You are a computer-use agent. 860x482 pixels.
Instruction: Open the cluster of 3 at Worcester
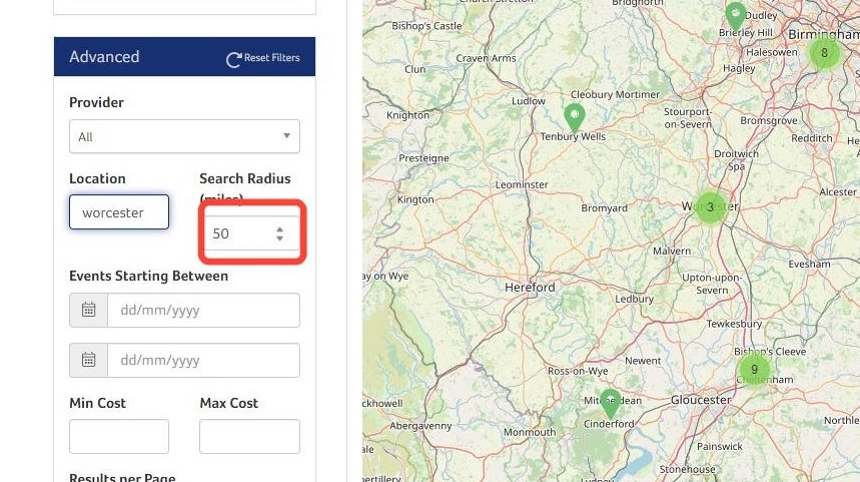710,207
